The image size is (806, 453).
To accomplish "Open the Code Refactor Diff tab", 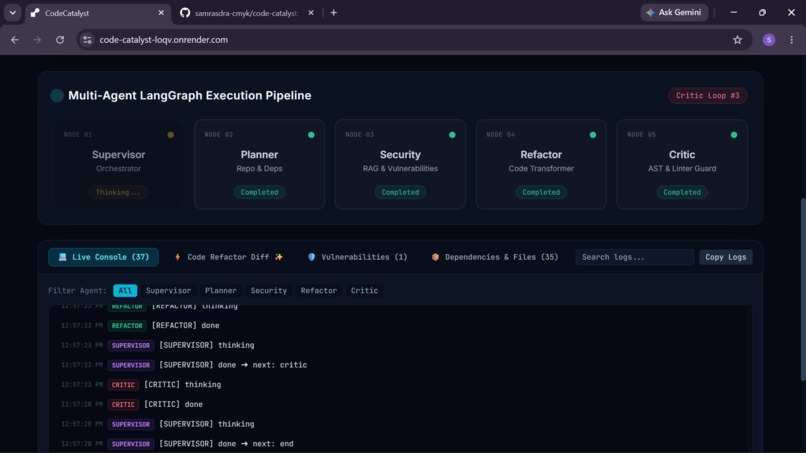I will pyautogui.click(x=229, y=257).
